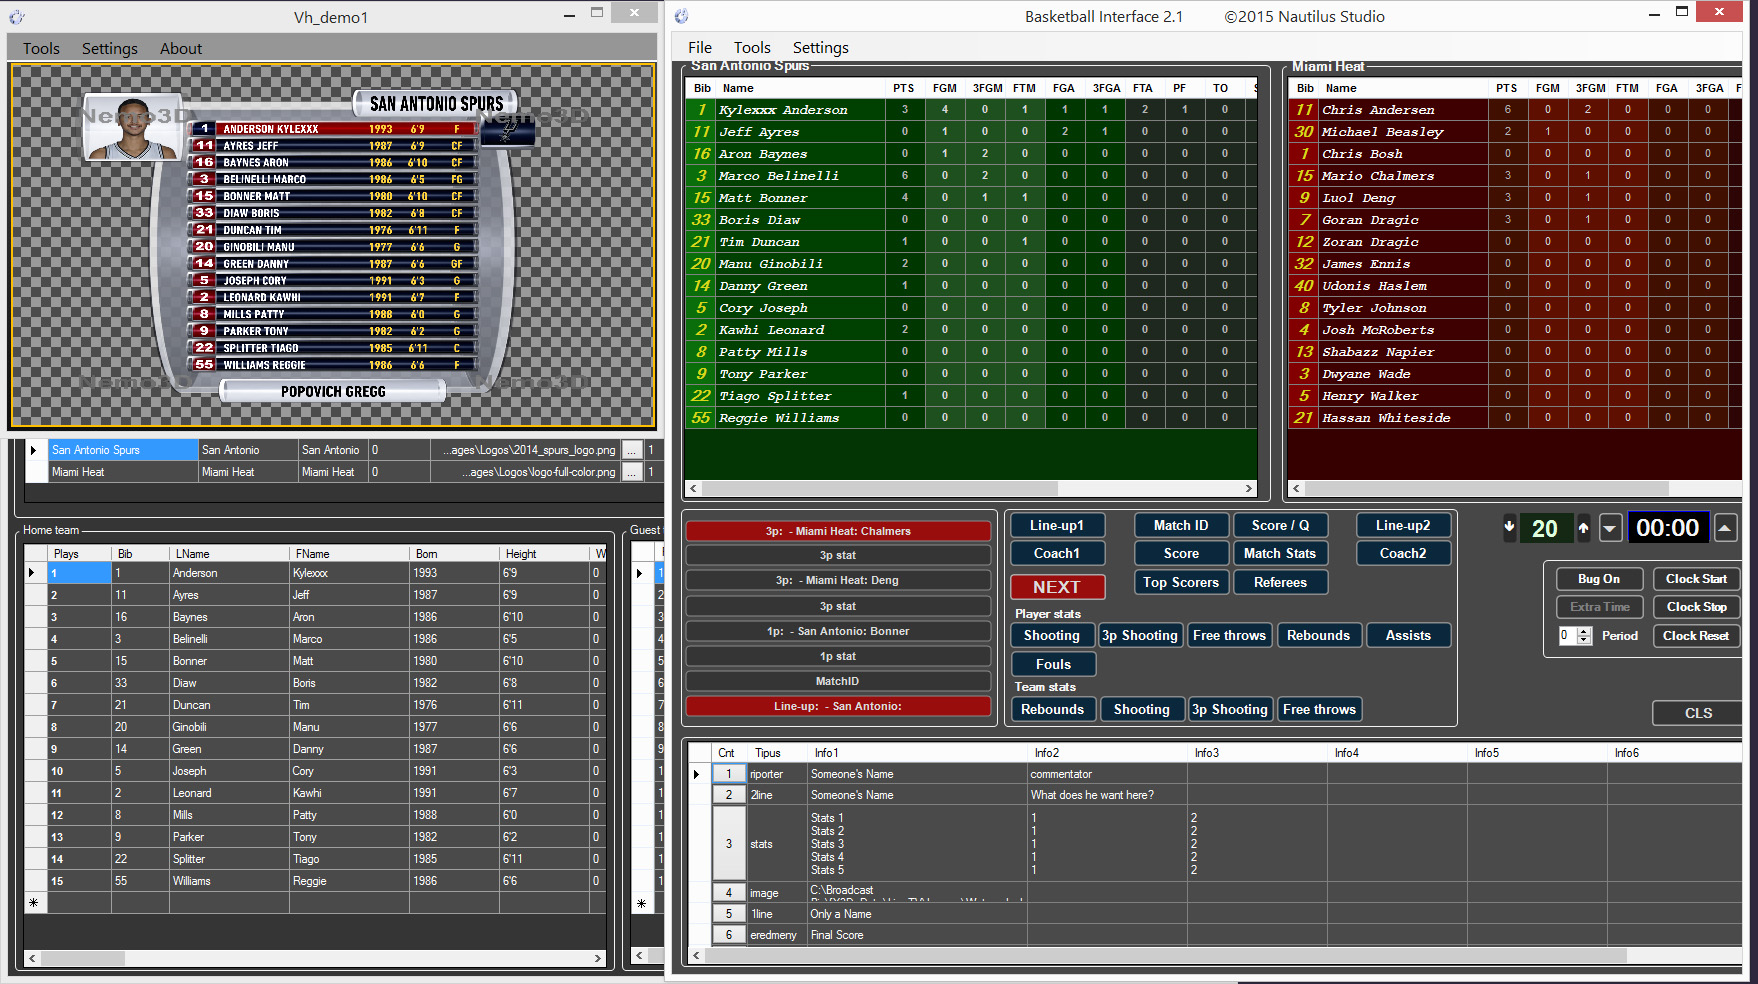Click the red NEXT button
The height and width of the screenshot is (984, 1758).
1056,587
